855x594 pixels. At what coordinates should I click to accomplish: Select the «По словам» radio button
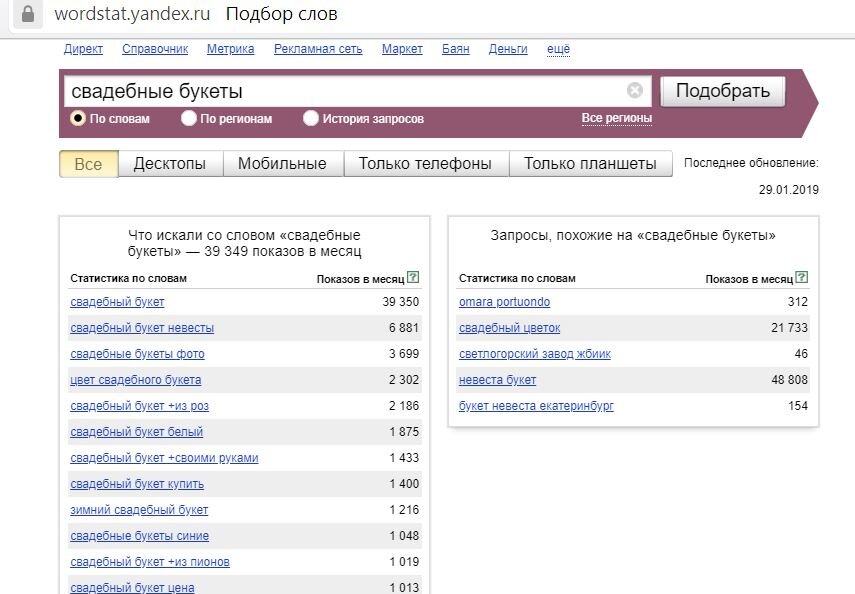(x=76, y=118)
